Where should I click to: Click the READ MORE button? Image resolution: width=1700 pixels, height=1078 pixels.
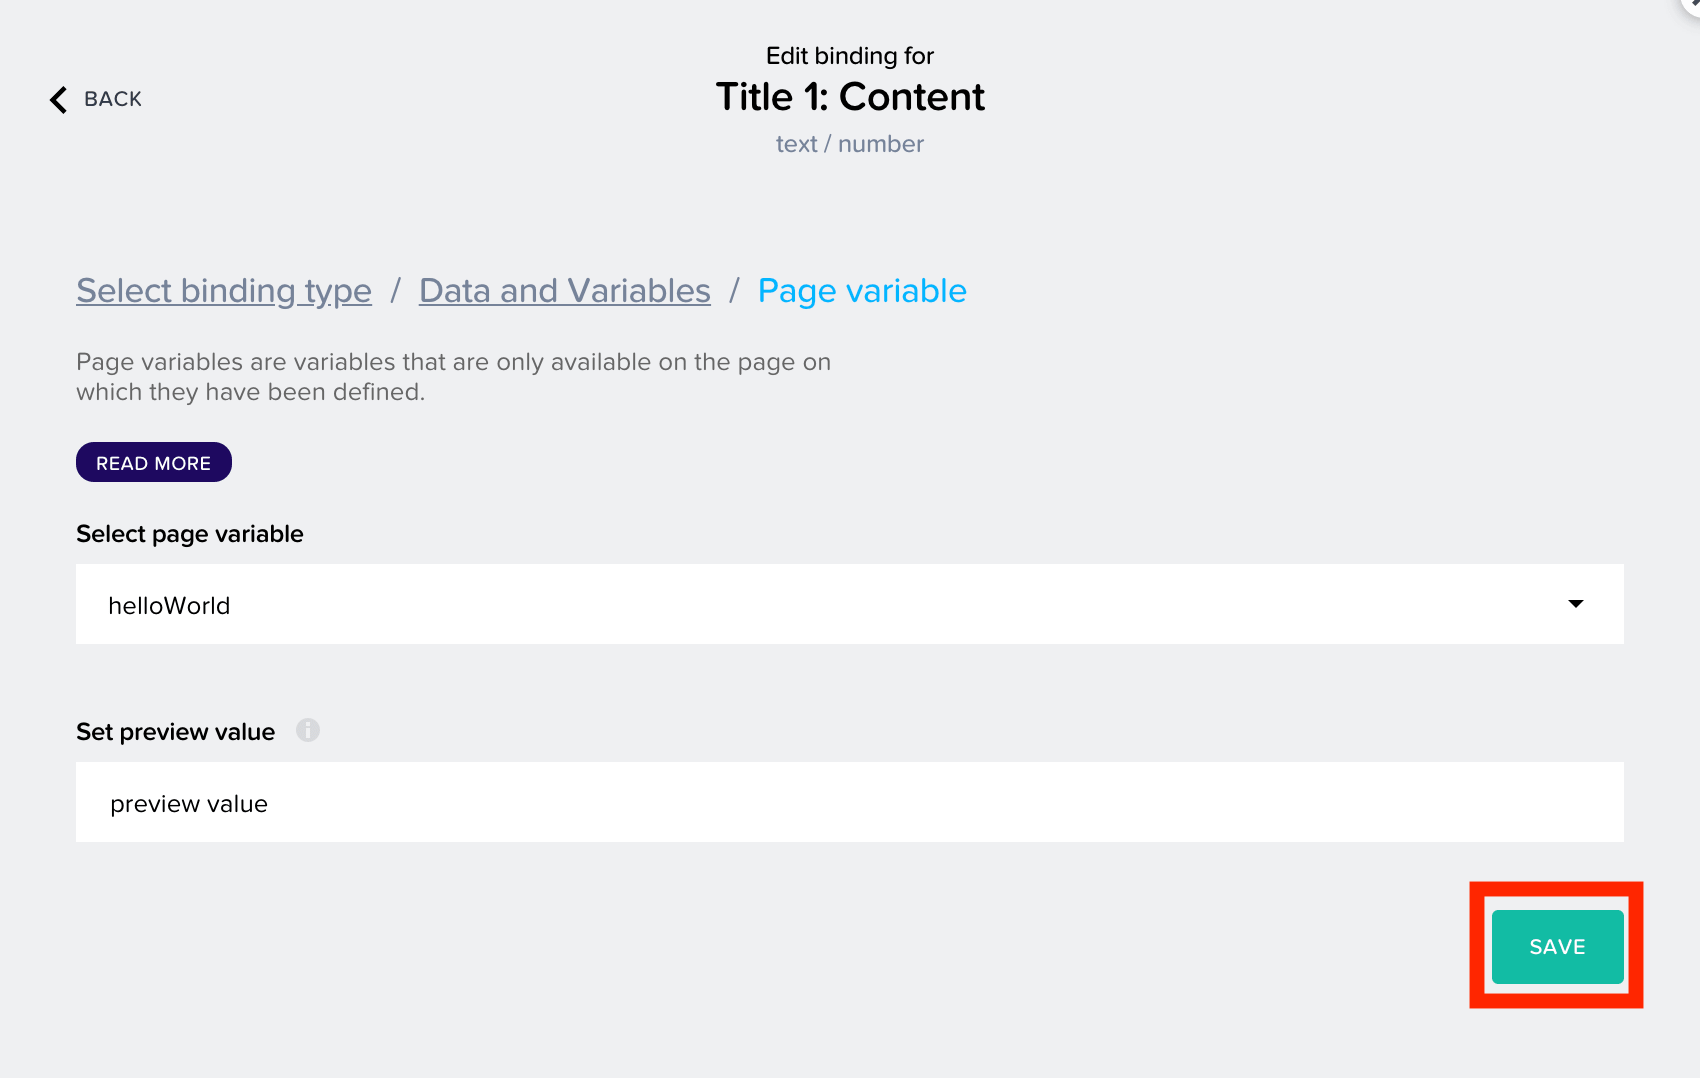point(154,462)
